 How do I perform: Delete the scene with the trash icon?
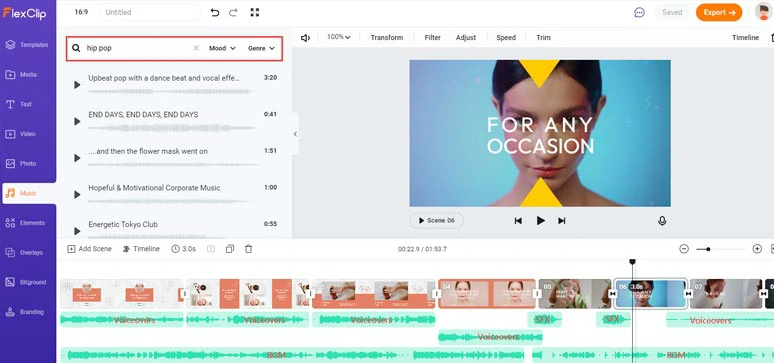coord(248,249)
